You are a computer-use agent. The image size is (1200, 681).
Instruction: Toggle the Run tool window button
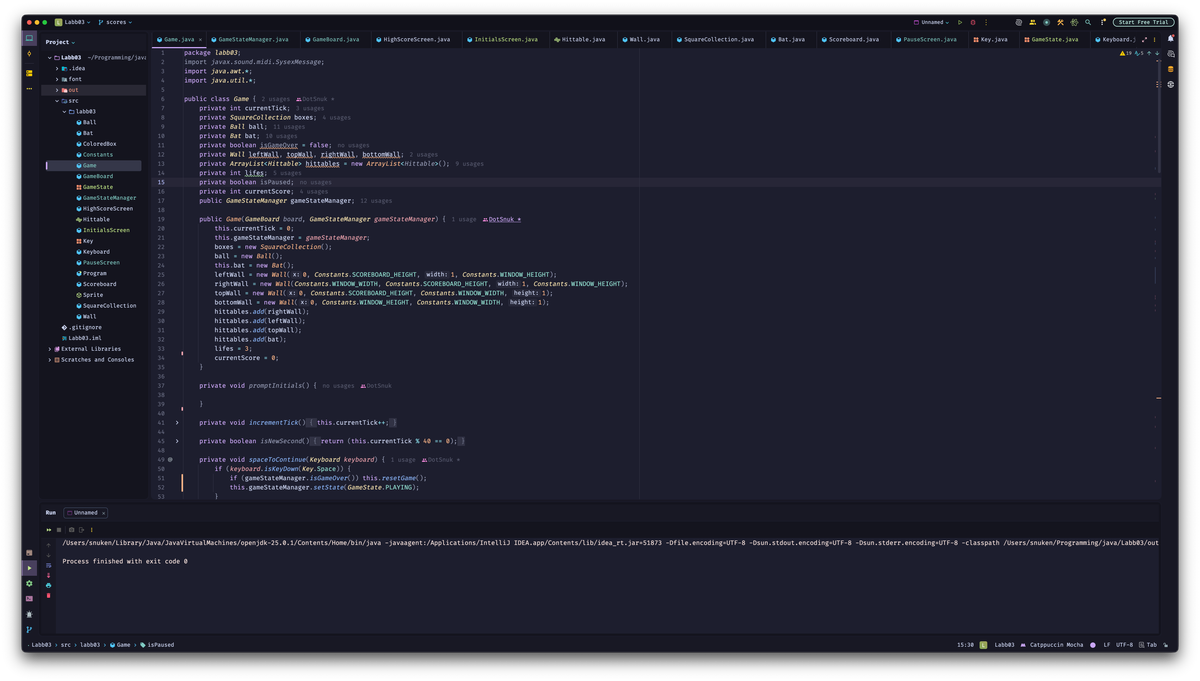pos(29,568)
